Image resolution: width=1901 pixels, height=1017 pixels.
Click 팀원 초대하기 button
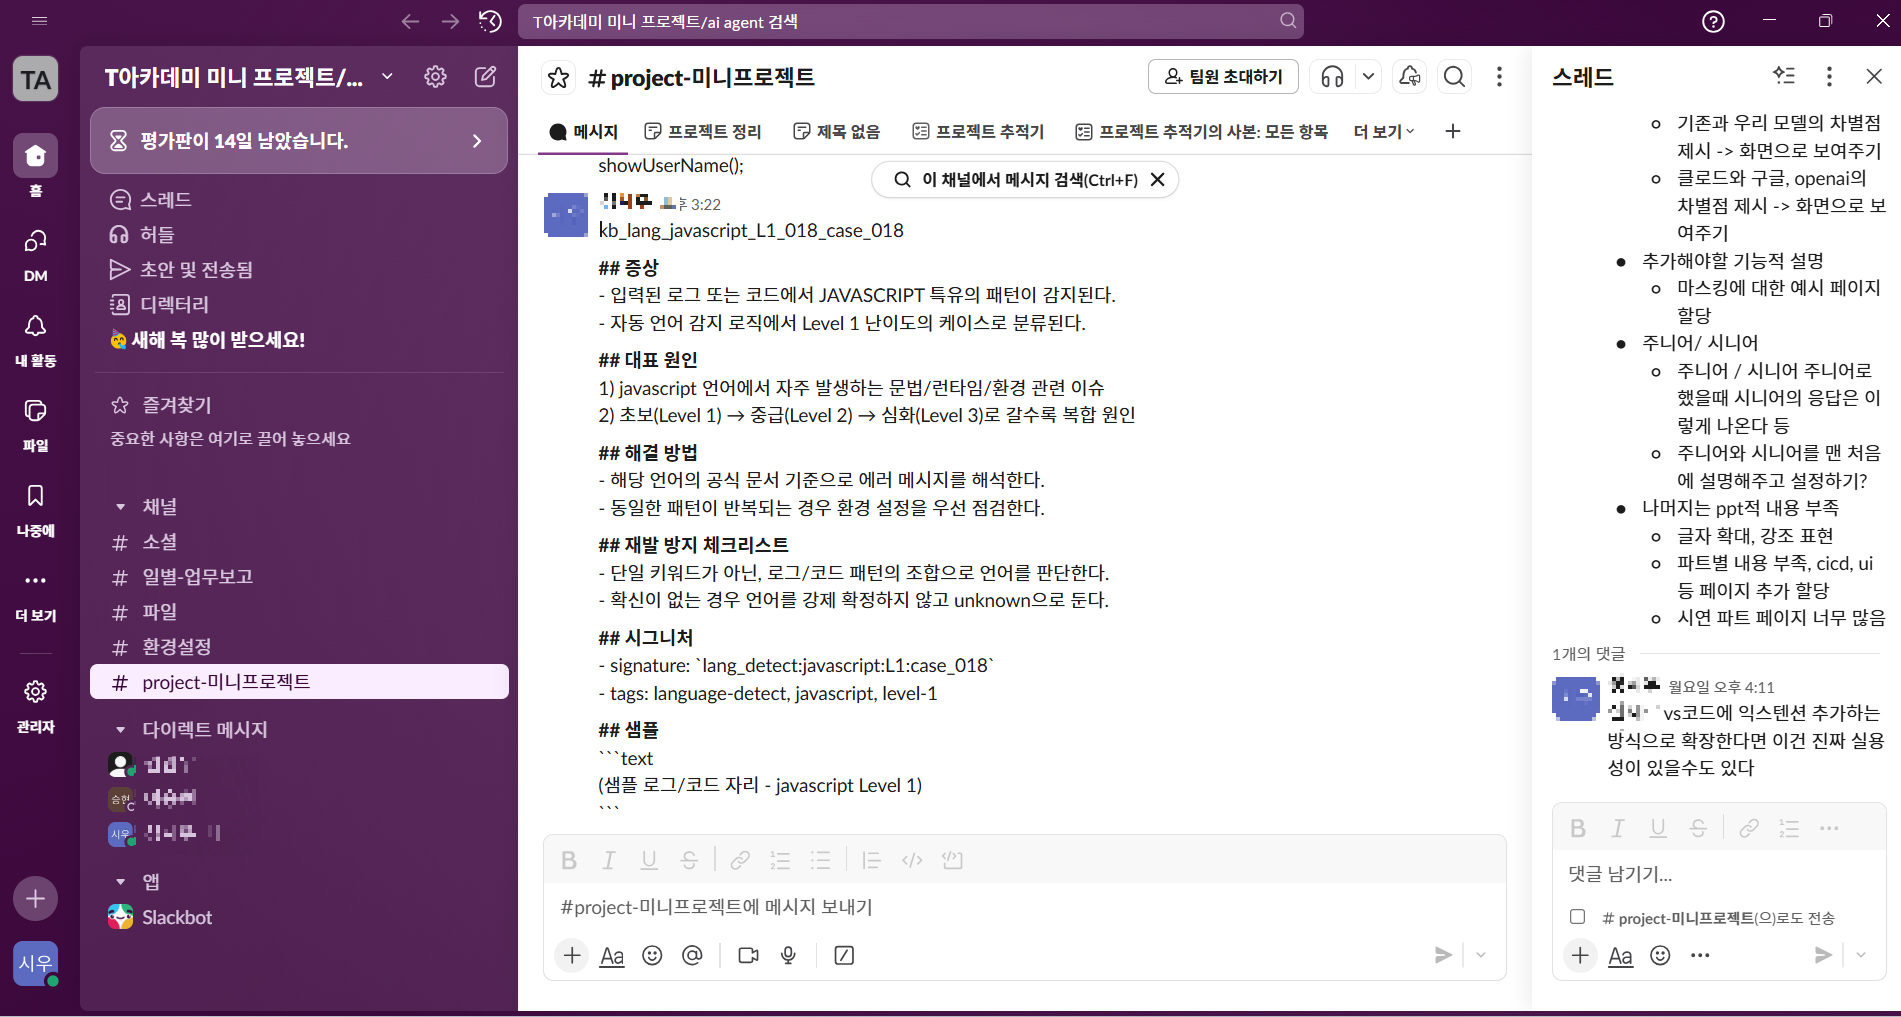click(x=1223, y=77)
